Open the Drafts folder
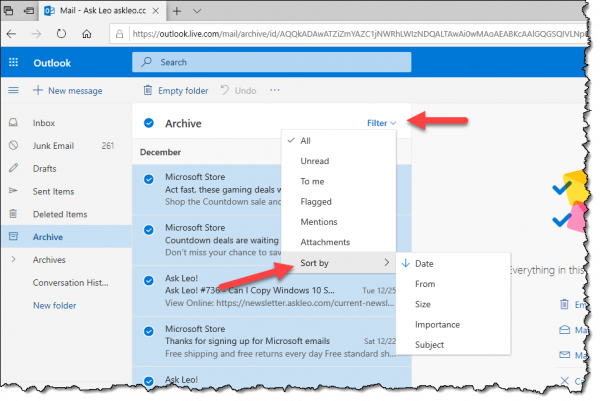Viewport: 600px width, 401px height. [46, 167]
